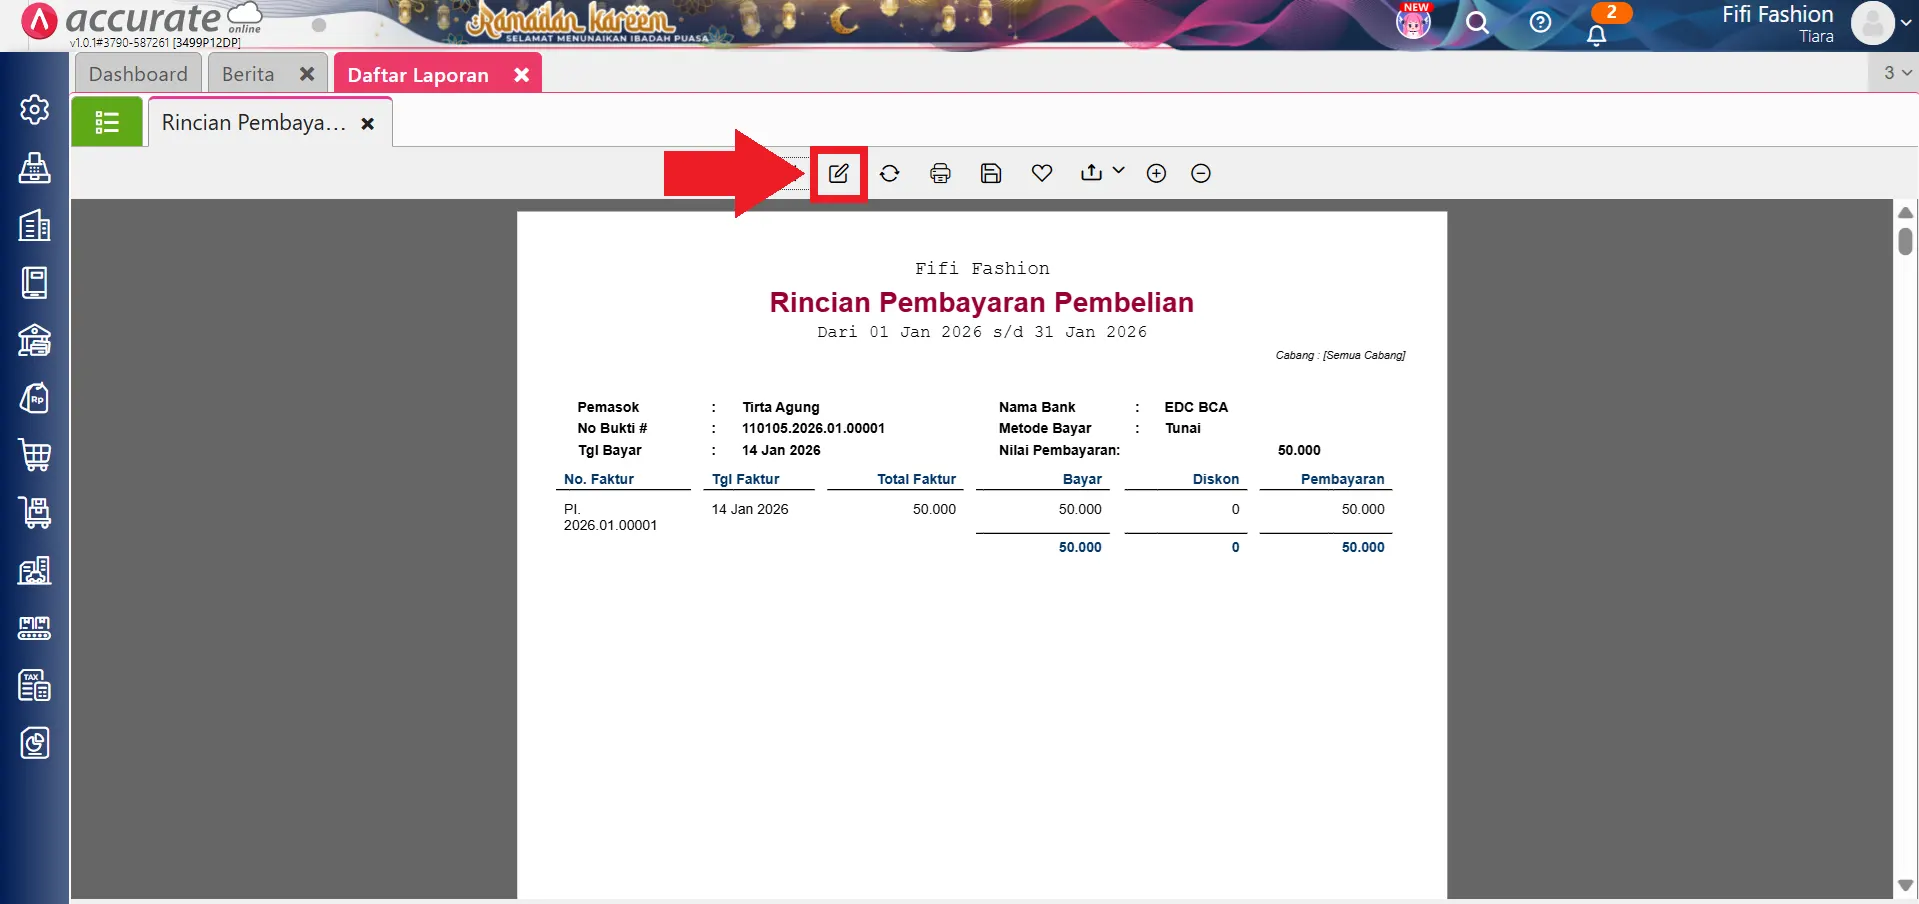Mark the report as favorite with heart icon
This screenshot has height=904, width=1919.
pos(1041,173)
